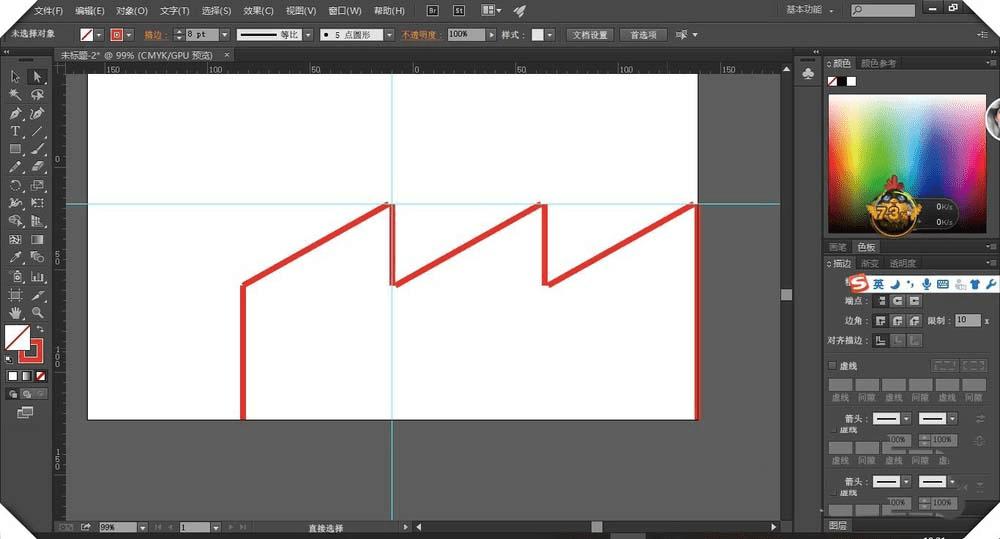Select the Free Transform tool
Image resolution: width=1000 pixels, height=539 pixels.
tap(37, 203)
